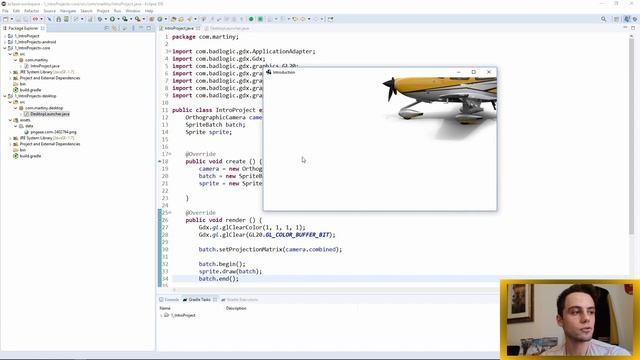Select the Gradle Tasks tab

[x=200, y=300]
